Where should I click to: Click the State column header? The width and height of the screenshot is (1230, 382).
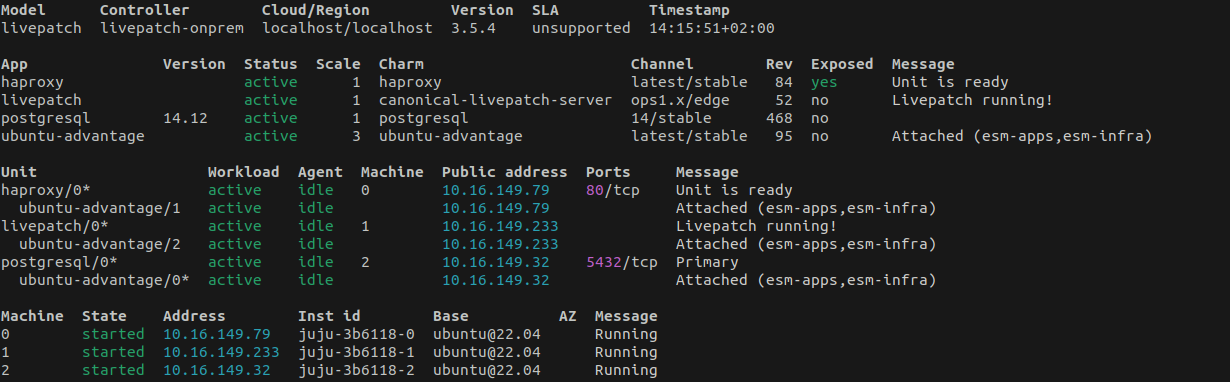pos(104,316)
